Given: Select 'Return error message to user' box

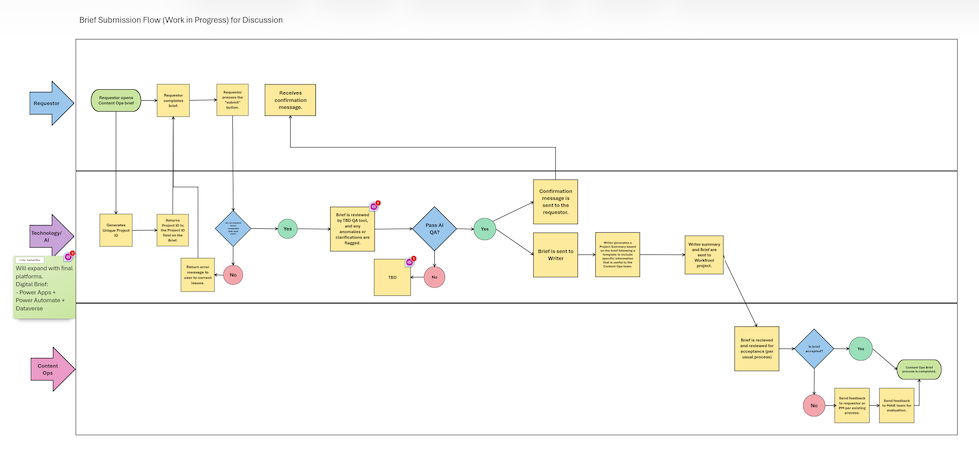Looking at the screenshot, I should (x=198, y=275).
